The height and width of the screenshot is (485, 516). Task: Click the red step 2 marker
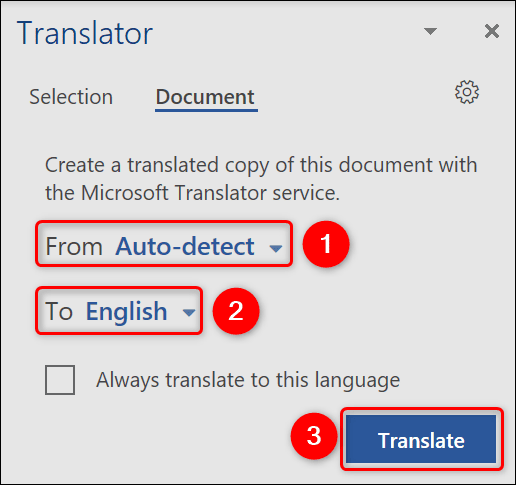236,311
